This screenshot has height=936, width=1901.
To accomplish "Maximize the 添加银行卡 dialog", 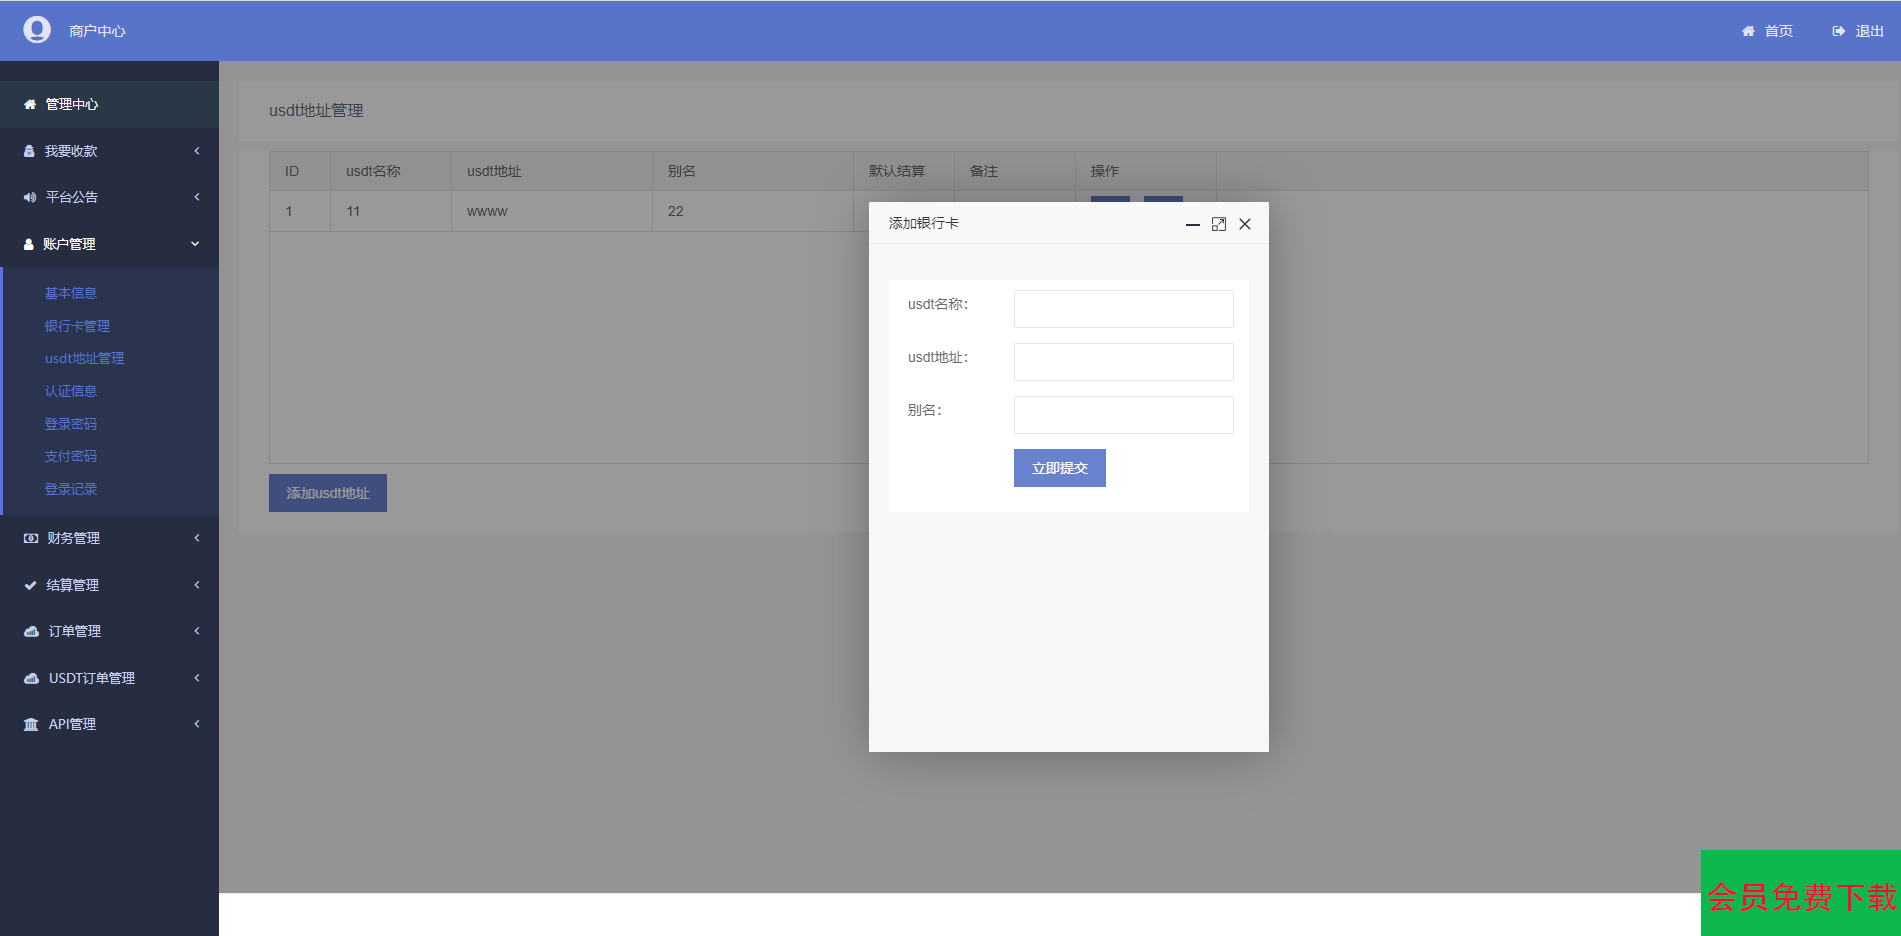I will pyautogui.click(x=1218, y=224).
